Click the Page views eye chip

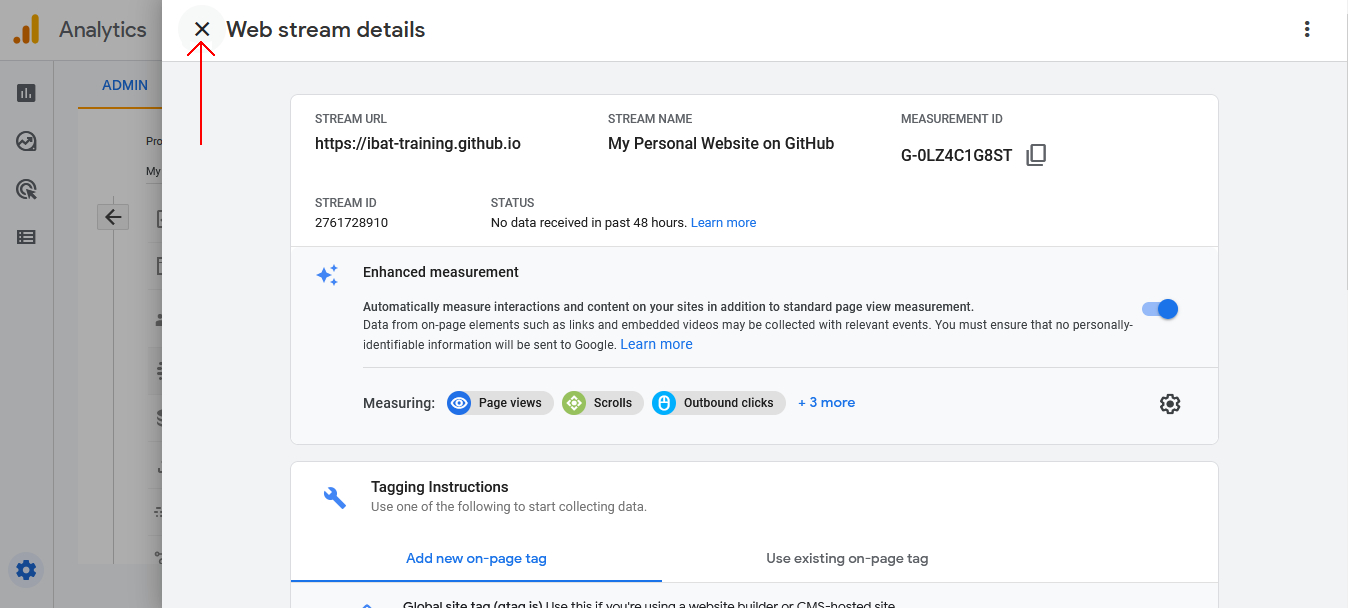[499, 403]
